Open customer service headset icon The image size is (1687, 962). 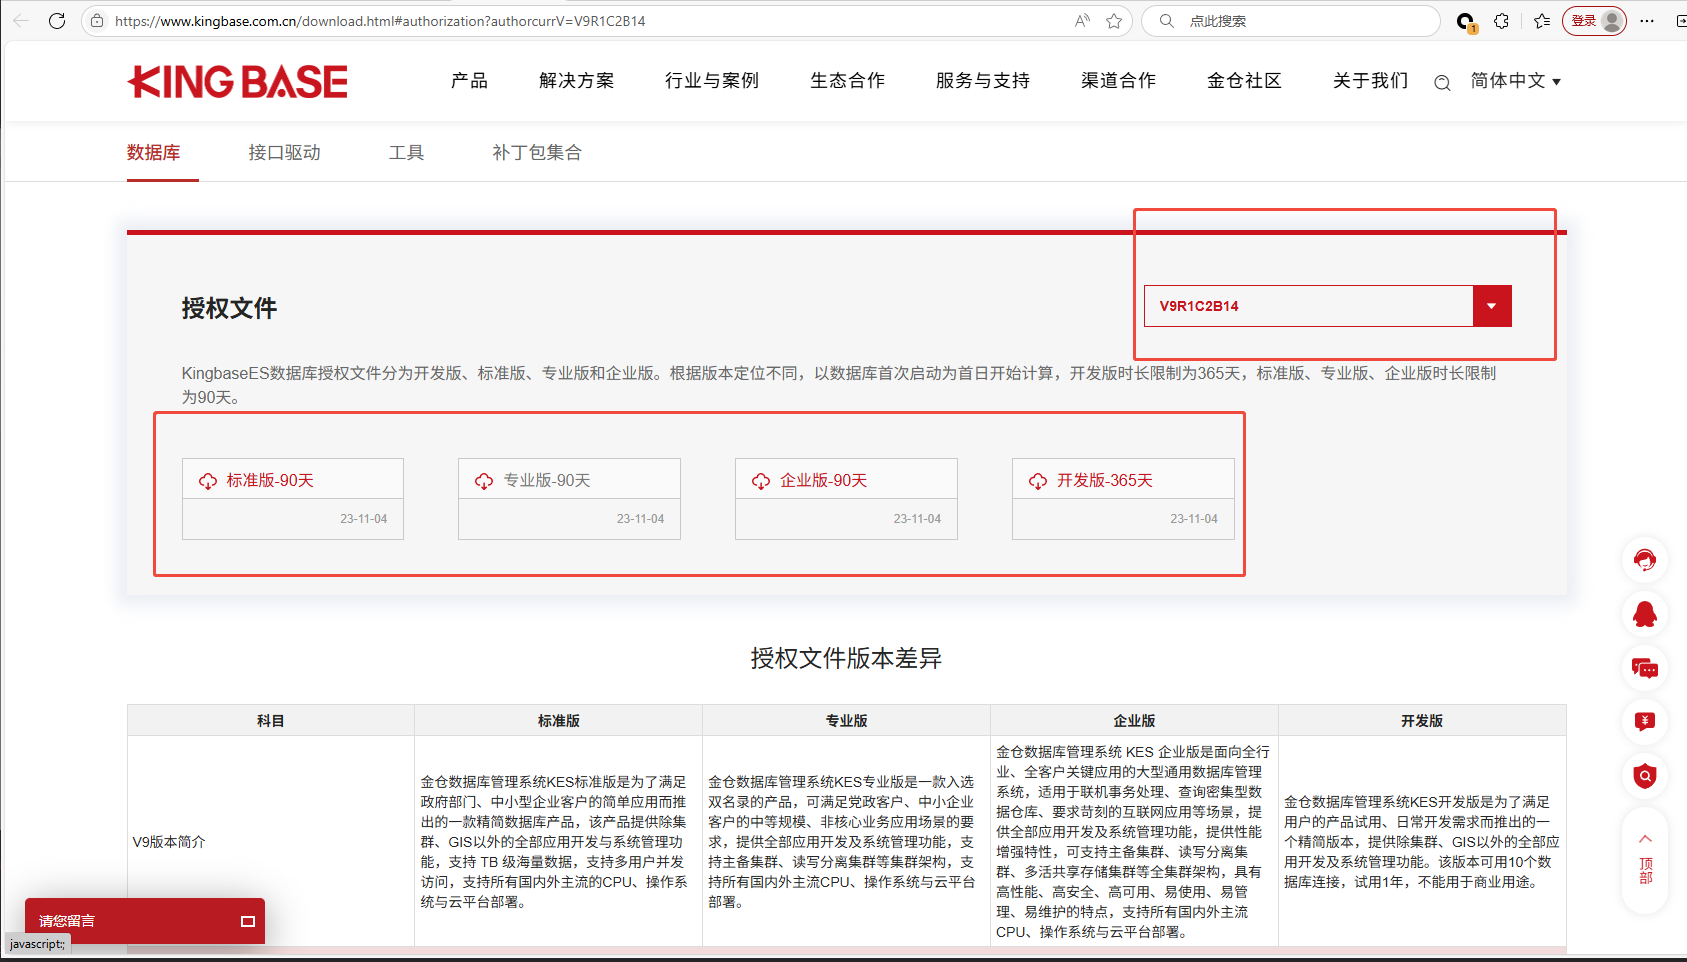coord(1645,560)
